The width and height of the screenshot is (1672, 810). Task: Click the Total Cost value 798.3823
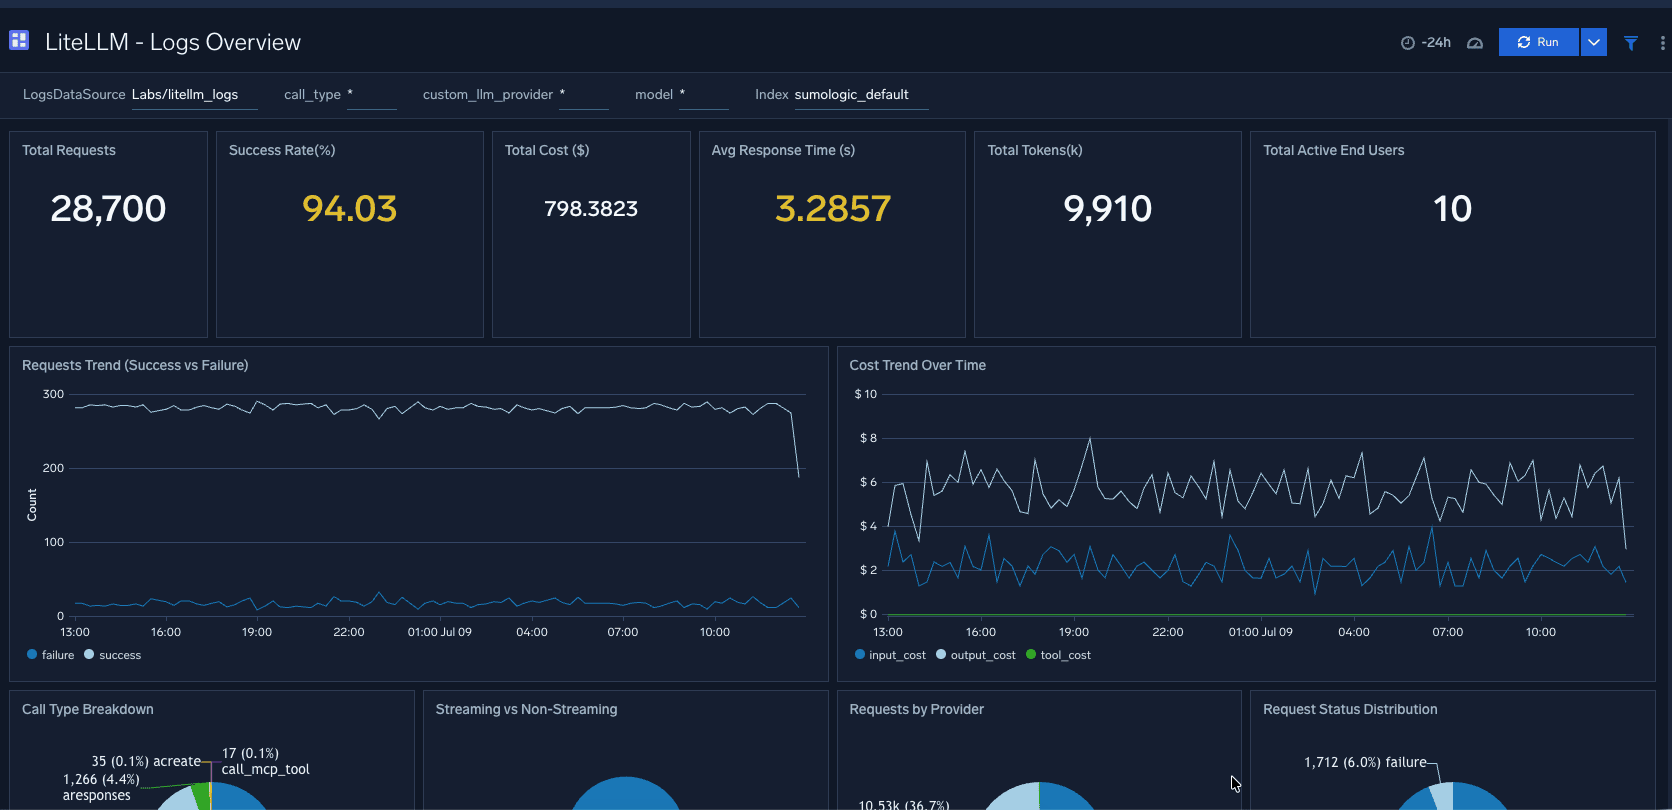tap(591, 208)
